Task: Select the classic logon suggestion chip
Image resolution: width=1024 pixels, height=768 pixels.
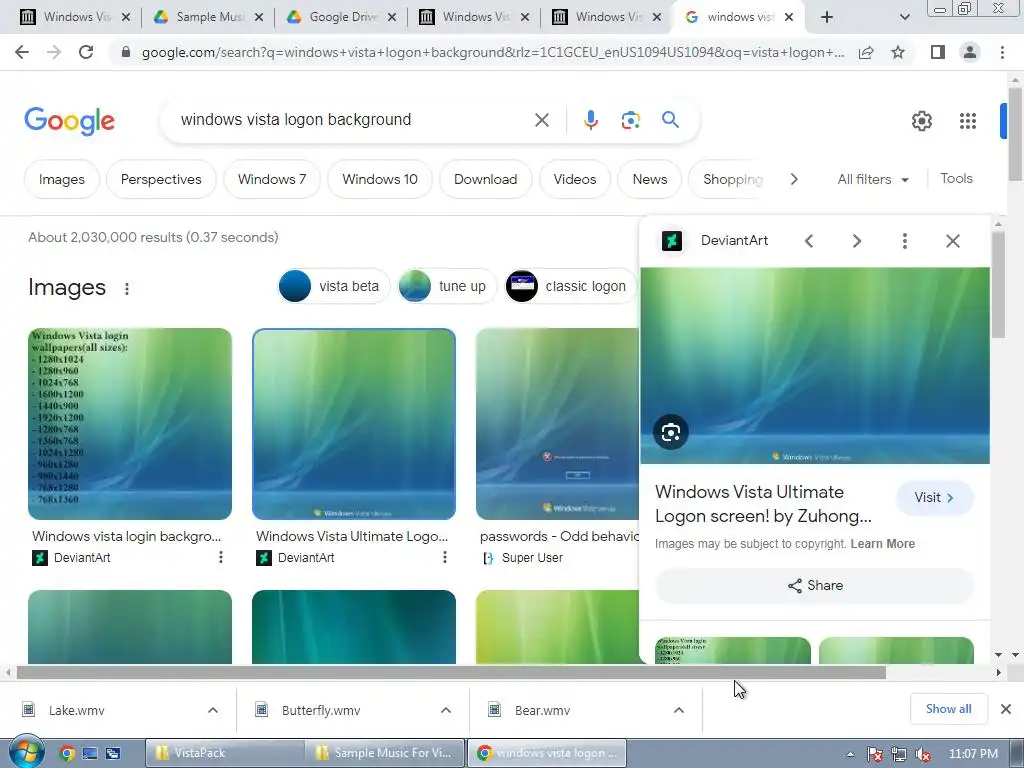Action: [569, 286]
